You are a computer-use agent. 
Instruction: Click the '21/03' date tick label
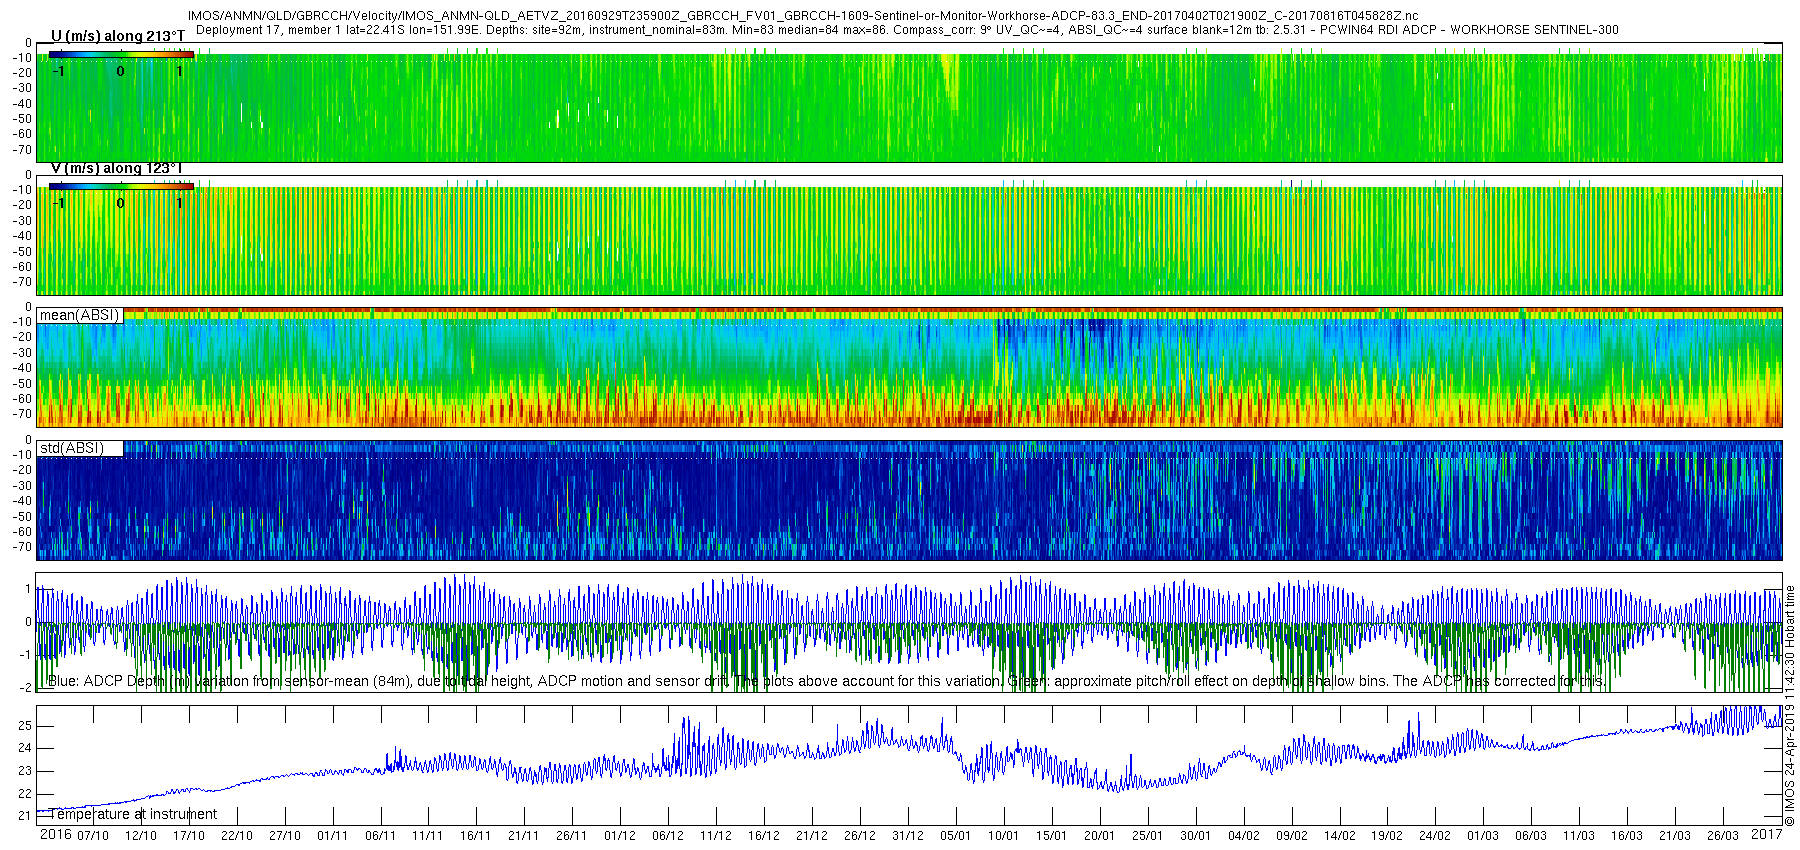click(x=1675, y=836)
